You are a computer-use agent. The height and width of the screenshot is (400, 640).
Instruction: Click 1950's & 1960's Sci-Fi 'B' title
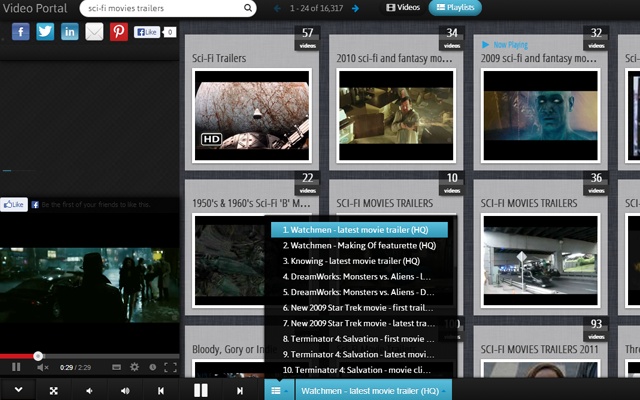(251, 203)
